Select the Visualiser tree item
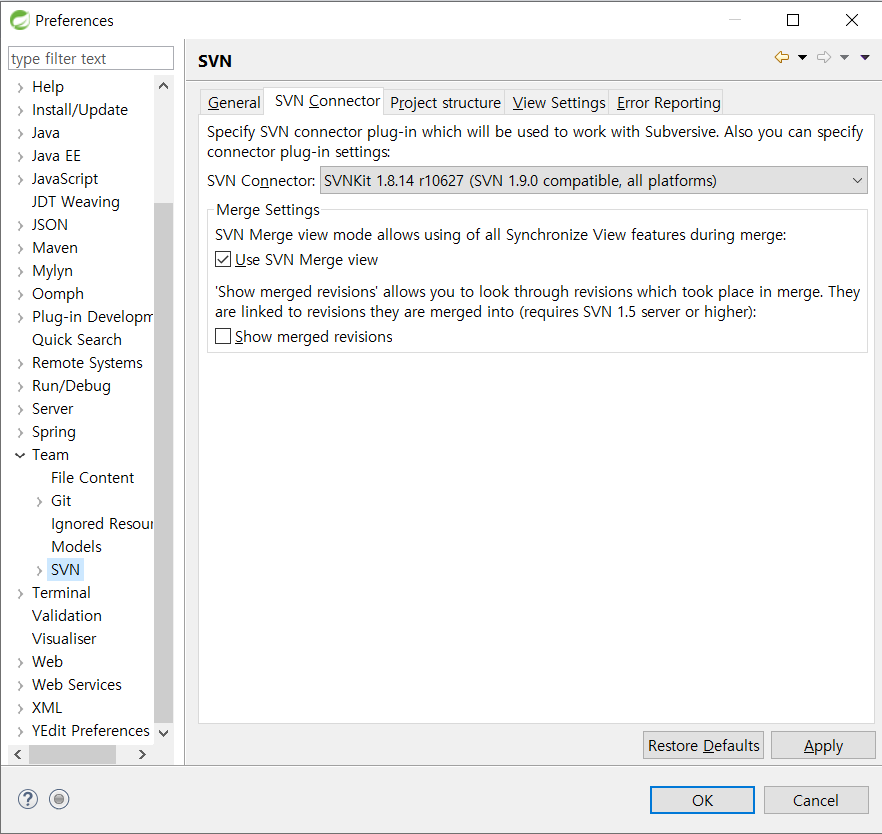This screenshot has width=882, height=834. pos(64,639)
